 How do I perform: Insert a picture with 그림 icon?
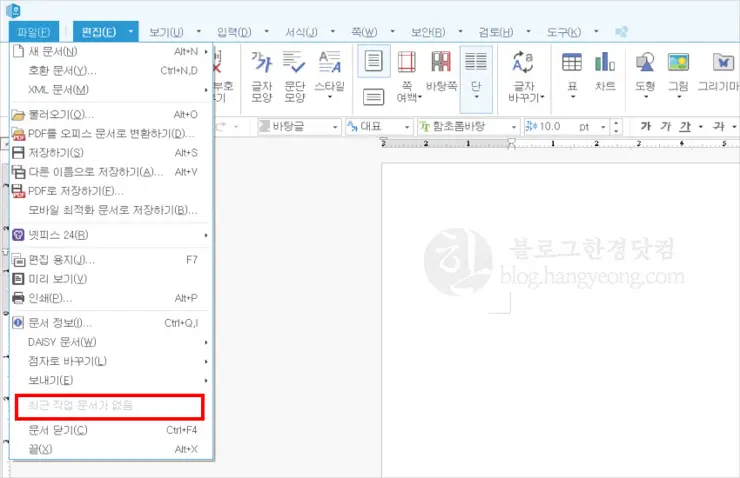coord(678,75)
